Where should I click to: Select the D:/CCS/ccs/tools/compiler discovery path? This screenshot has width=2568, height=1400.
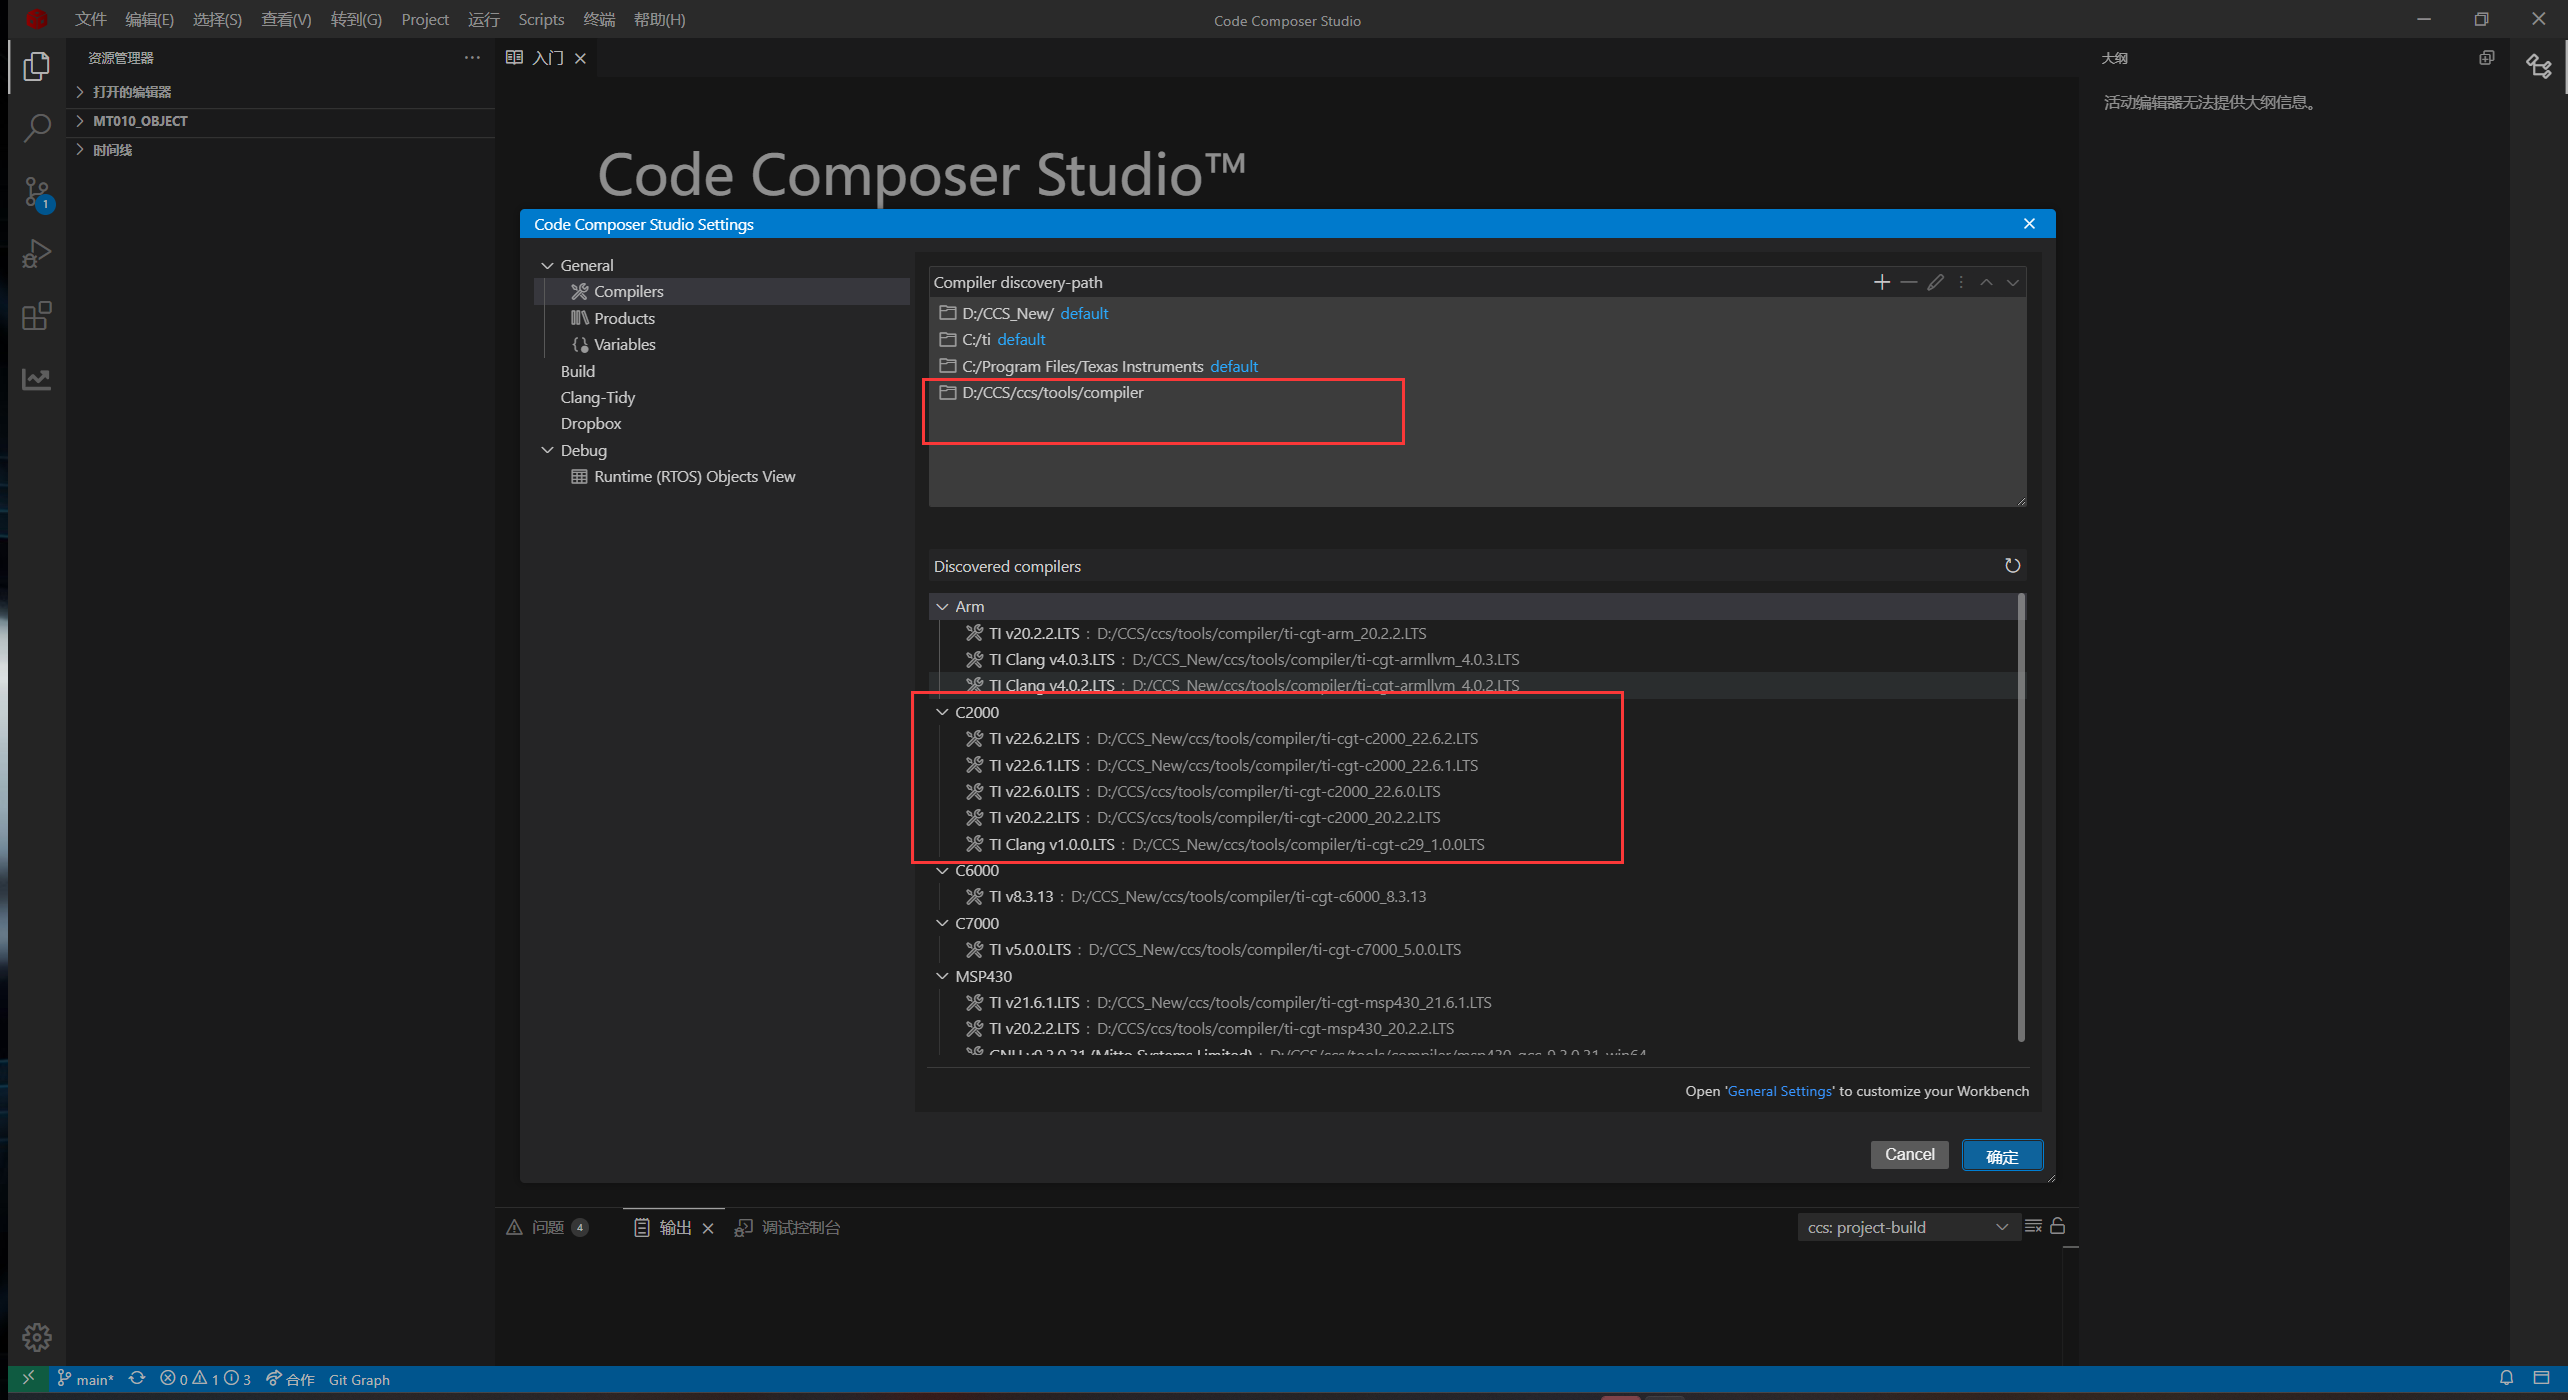tap(1052, 393)
